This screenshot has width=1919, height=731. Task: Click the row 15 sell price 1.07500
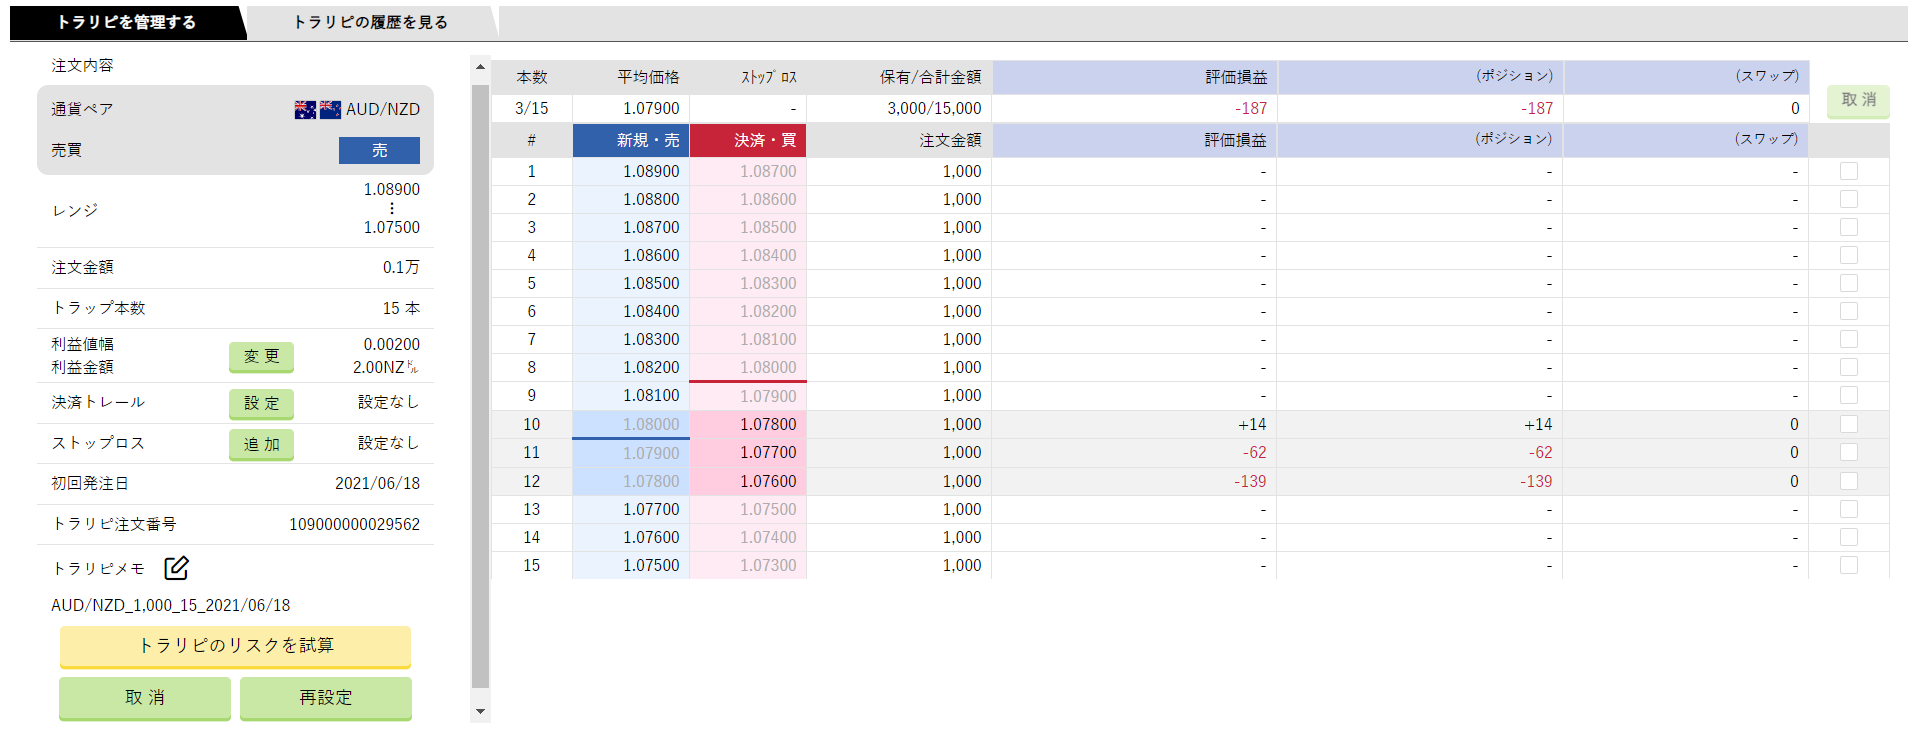[x=651, y=565]
